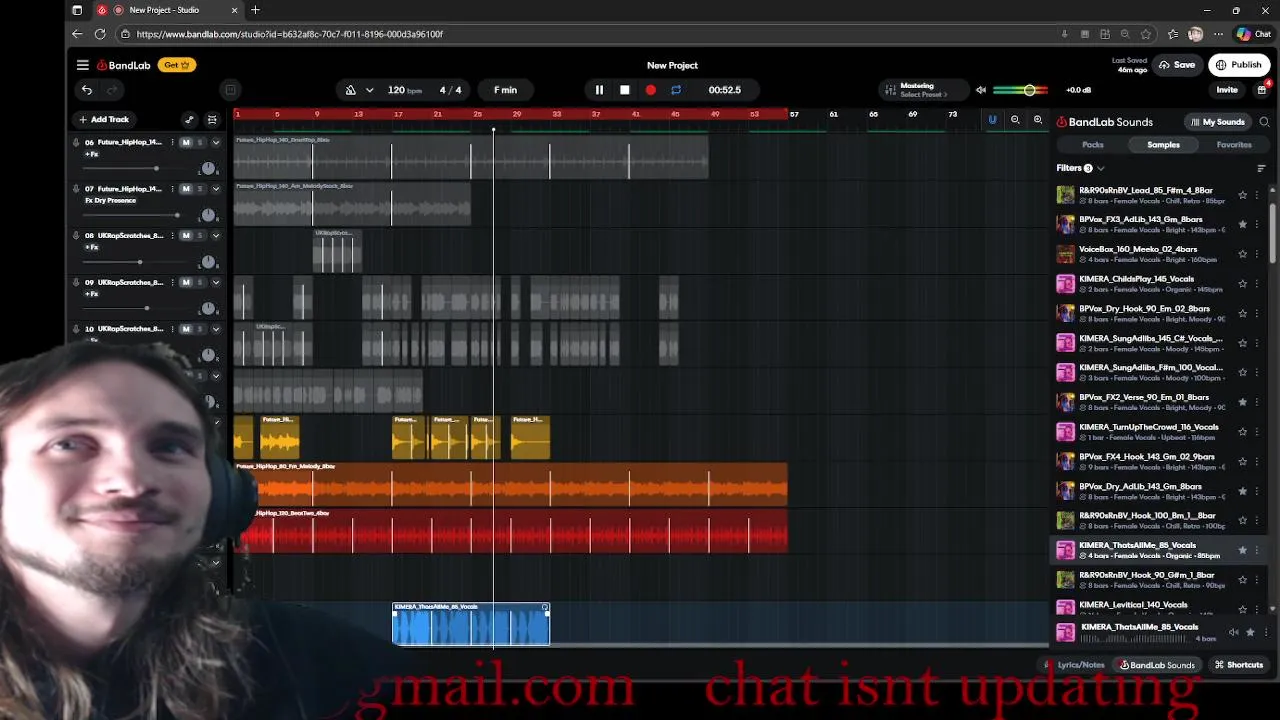Change the 4 / 4 time signature
1280x720 pixels.
point(451,90)
